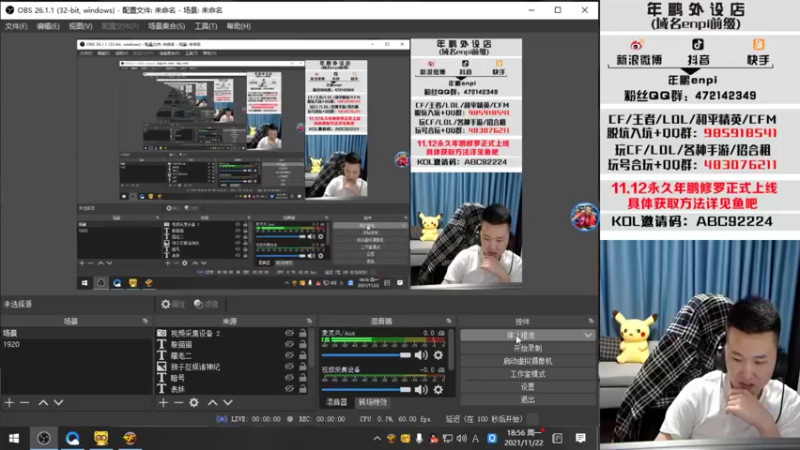This screenshot has width=800, height=450.
Task: Open the Windows notification center icon
Action: pos(581,438)
